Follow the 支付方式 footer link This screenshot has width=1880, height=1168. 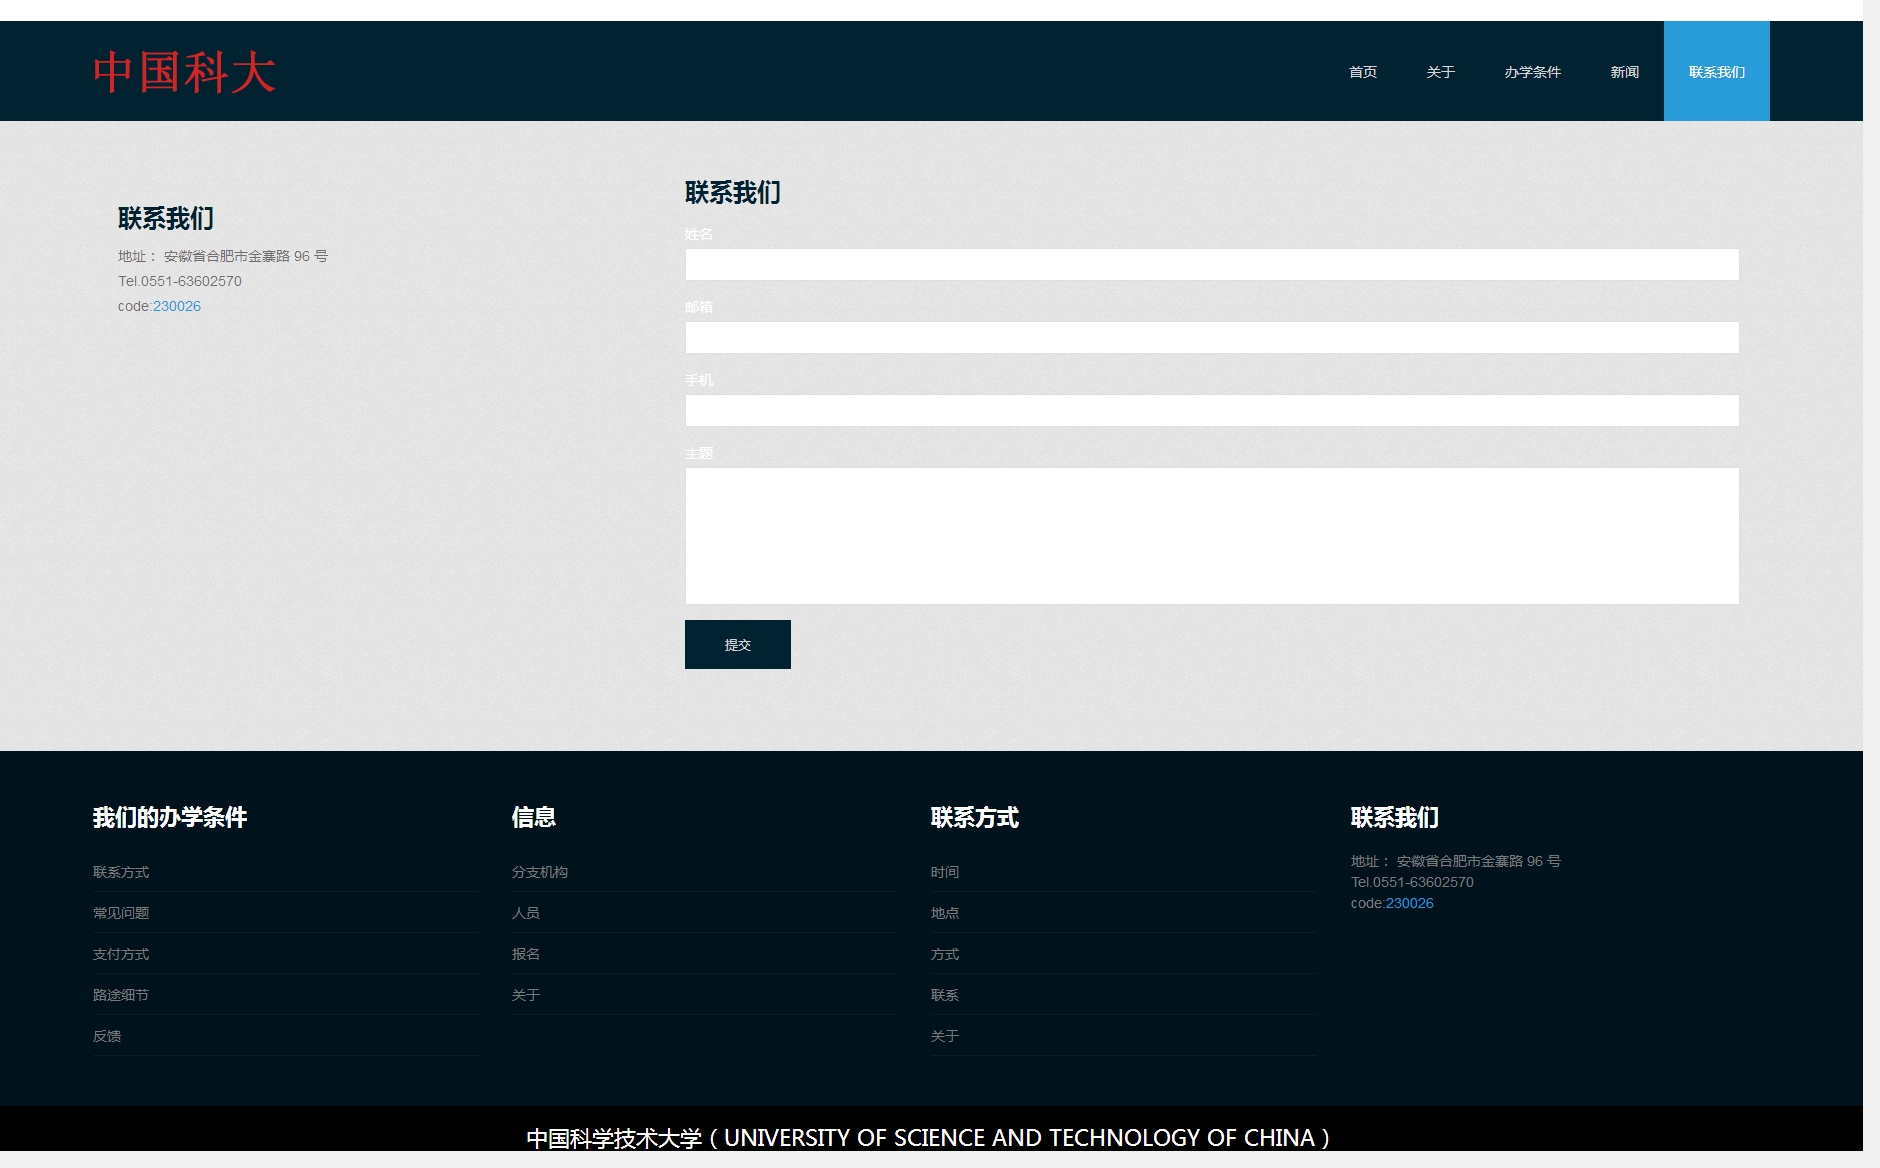tap(121, 954)
